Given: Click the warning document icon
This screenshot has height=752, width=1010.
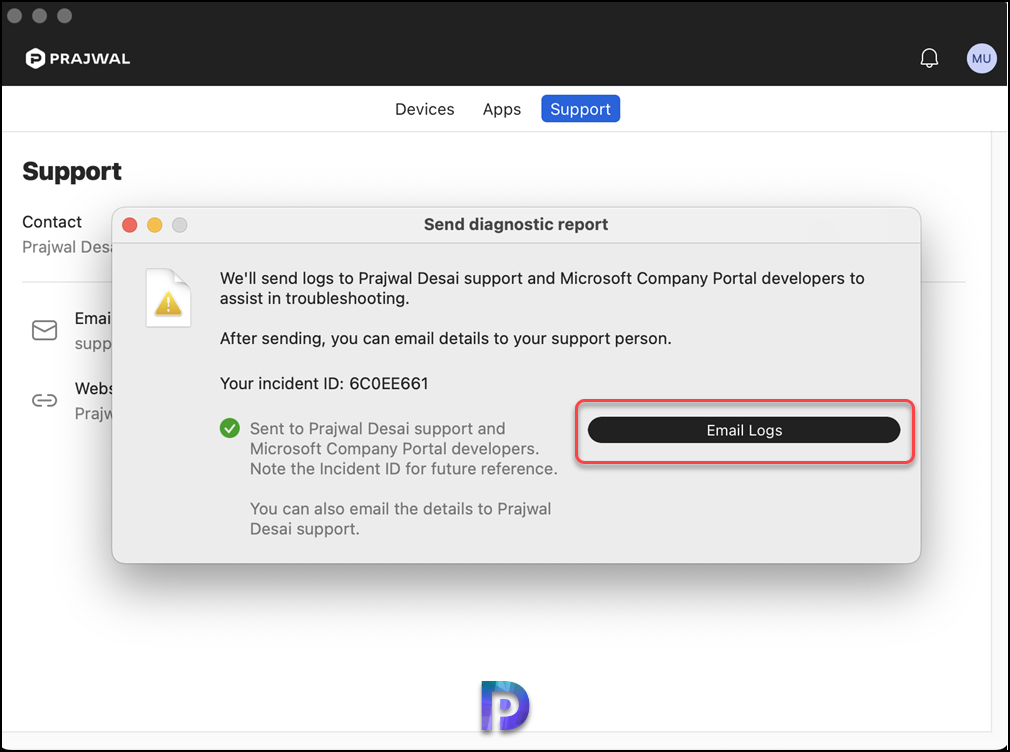Looking at the screenshot, I should pos(168,298).
